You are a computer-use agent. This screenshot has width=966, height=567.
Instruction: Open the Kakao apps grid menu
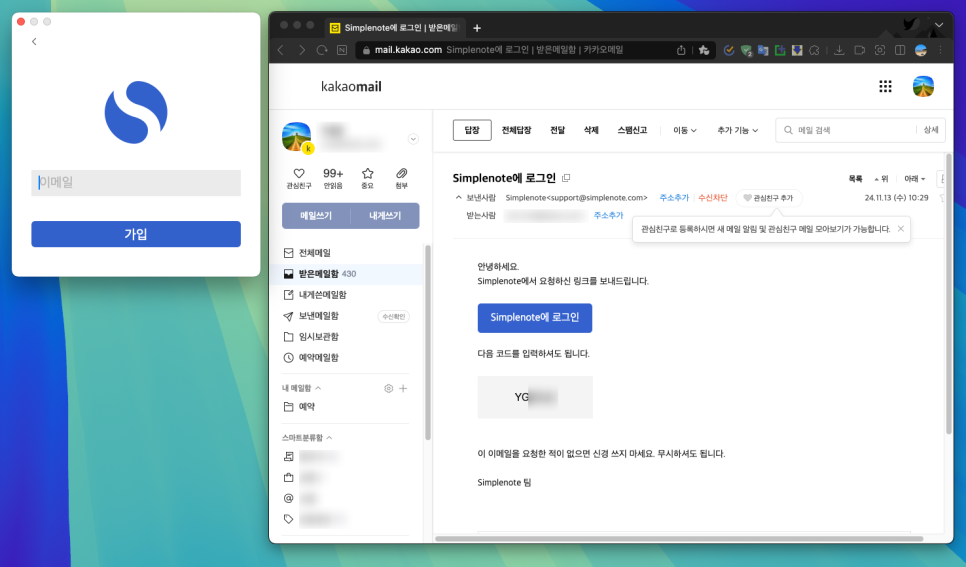(x=885, y=87)
